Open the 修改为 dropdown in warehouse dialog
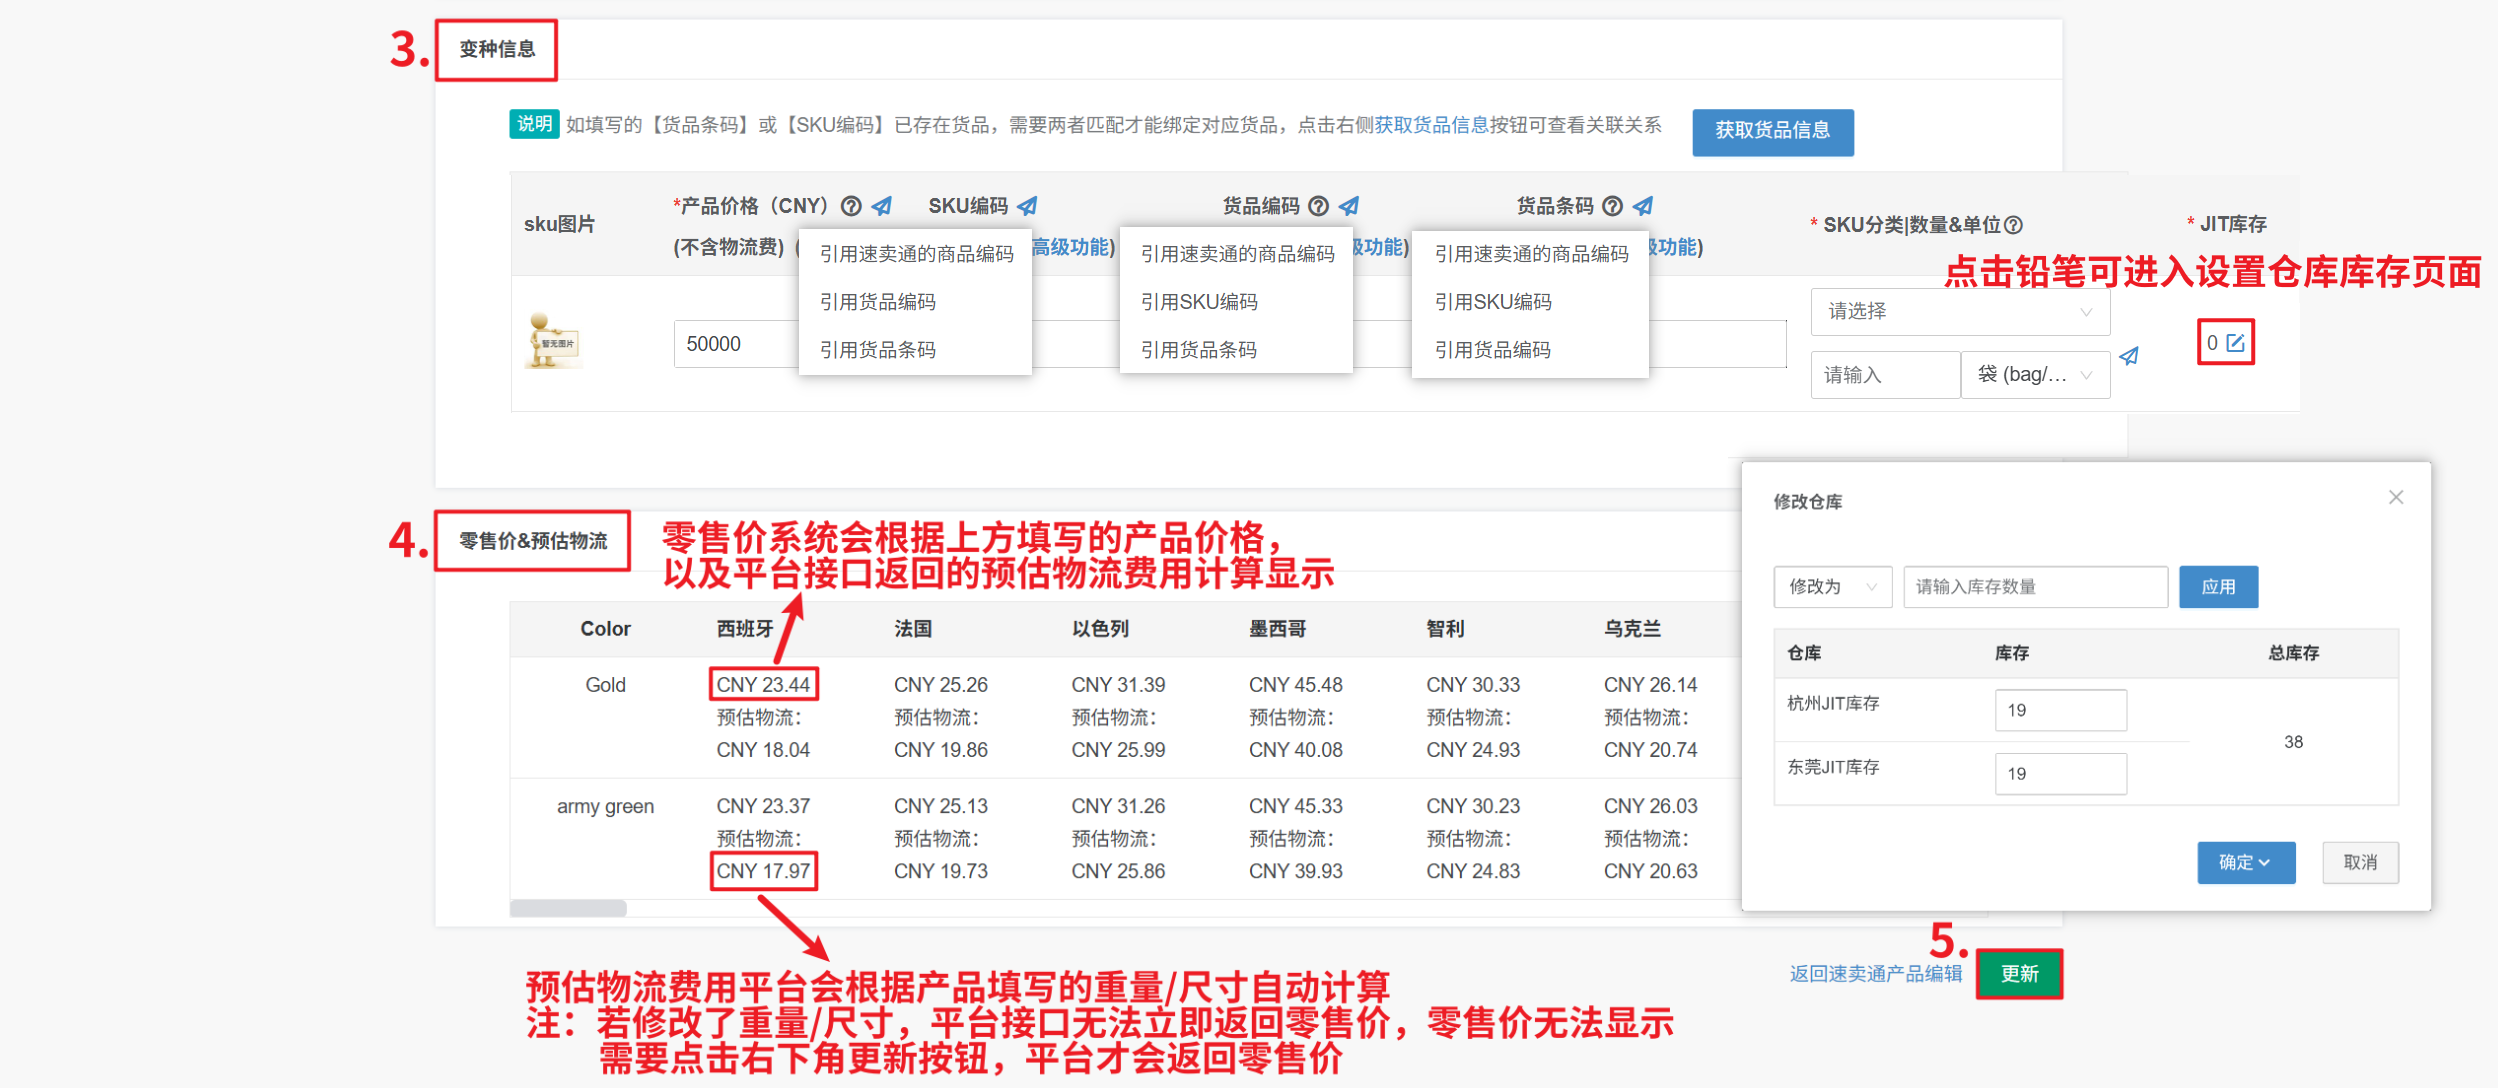The width and height of the screenshot is (2498, 1088). click(1832, 587)
